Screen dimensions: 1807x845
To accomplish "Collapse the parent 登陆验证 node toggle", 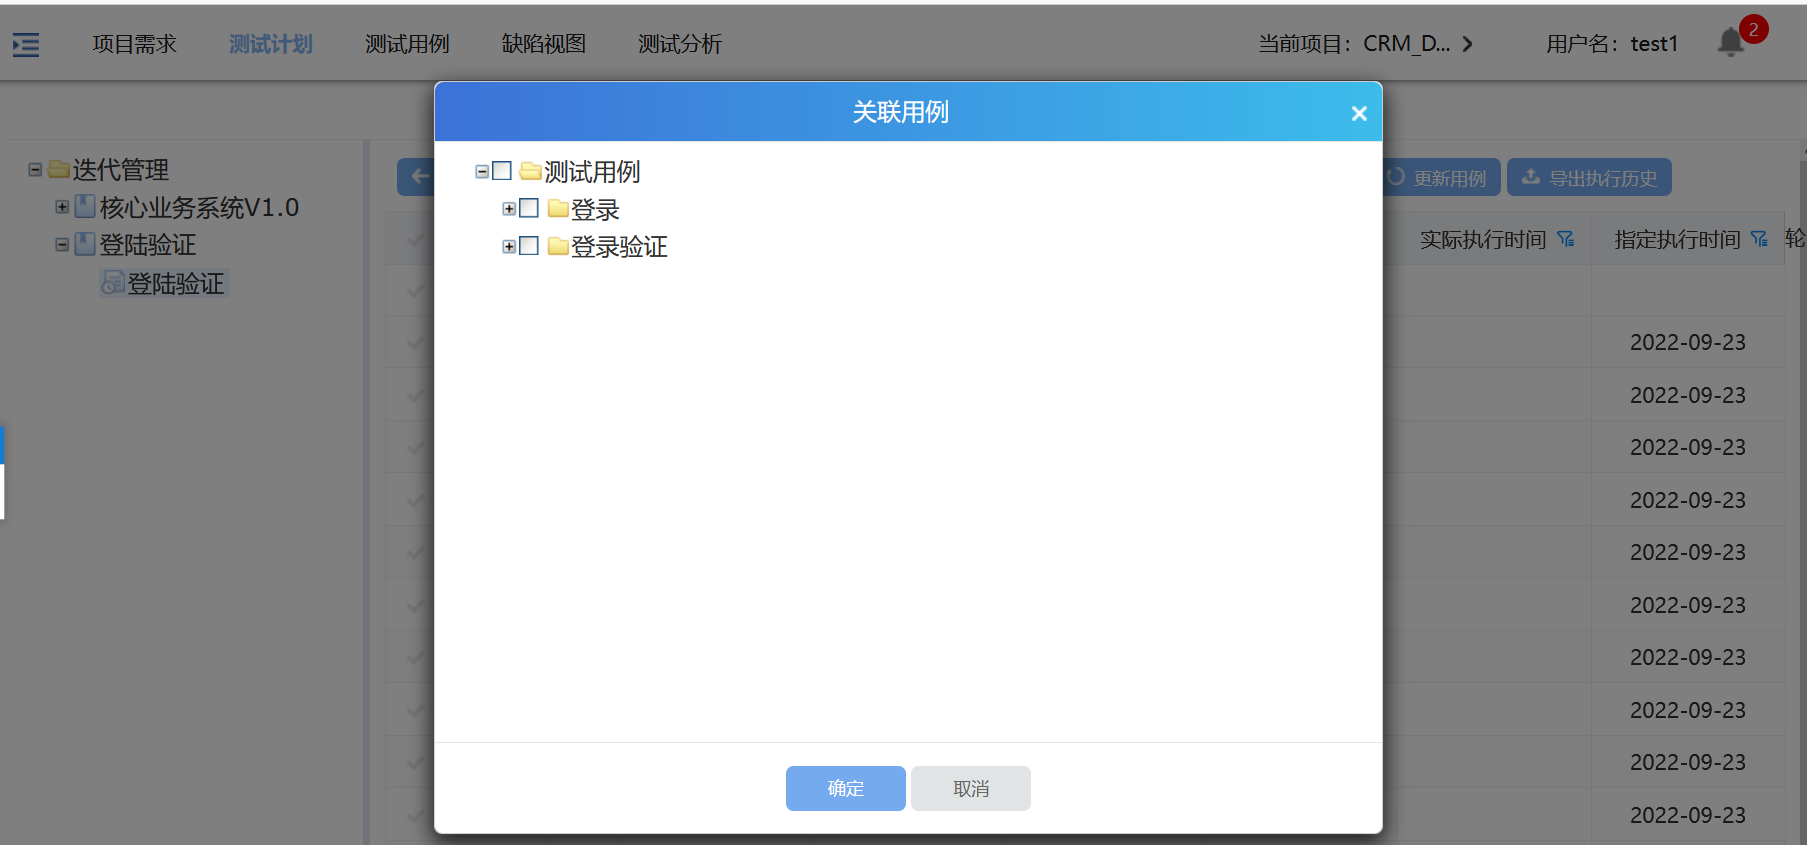I will 62,244.
